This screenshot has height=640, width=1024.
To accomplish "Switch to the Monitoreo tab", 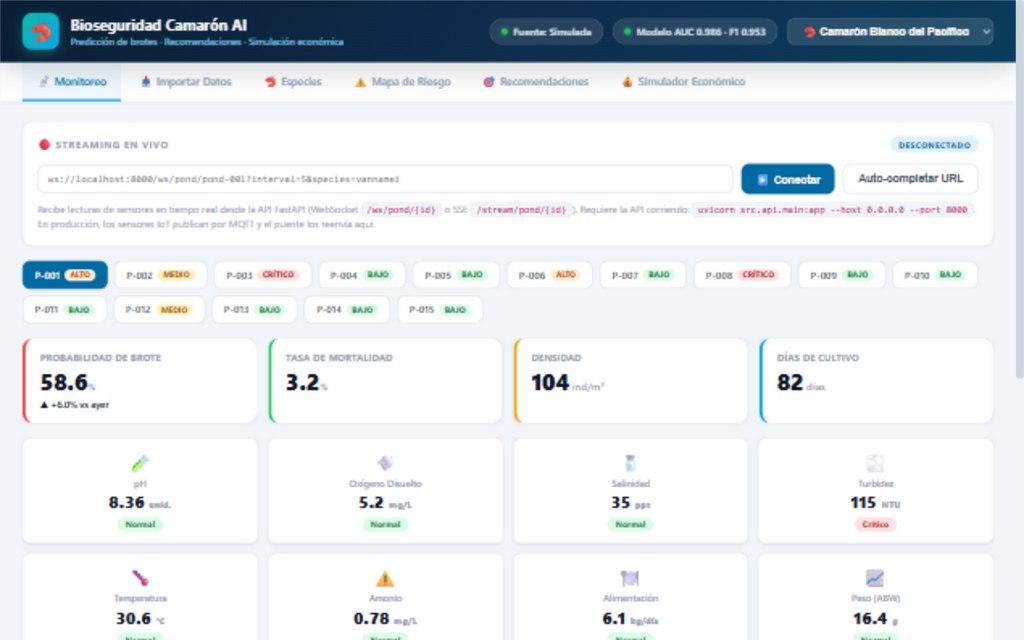I will click(72, 82).
